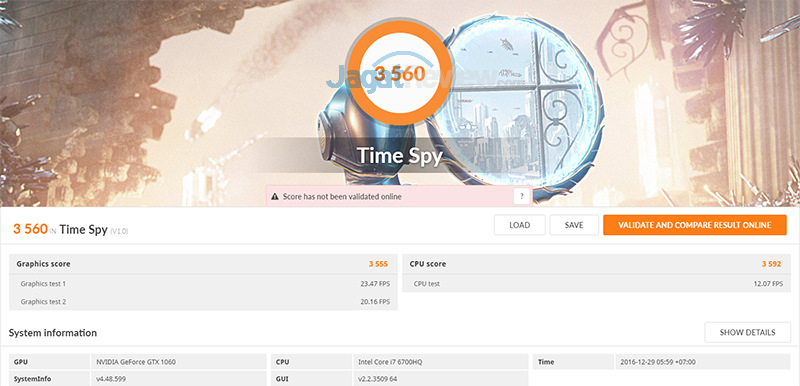
Task: Click the 3 560 score heading text
Action: click(x=30, y=229)
